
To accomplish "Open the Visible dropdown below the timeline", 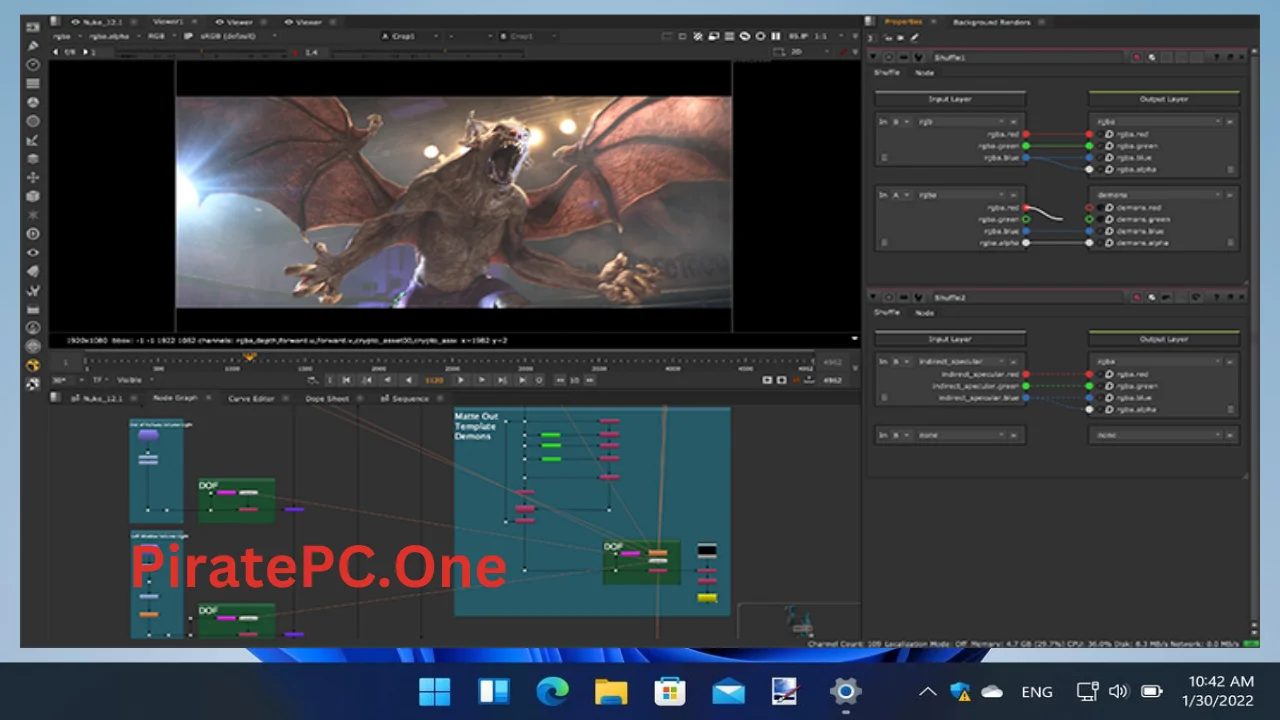I will [134, 380].
